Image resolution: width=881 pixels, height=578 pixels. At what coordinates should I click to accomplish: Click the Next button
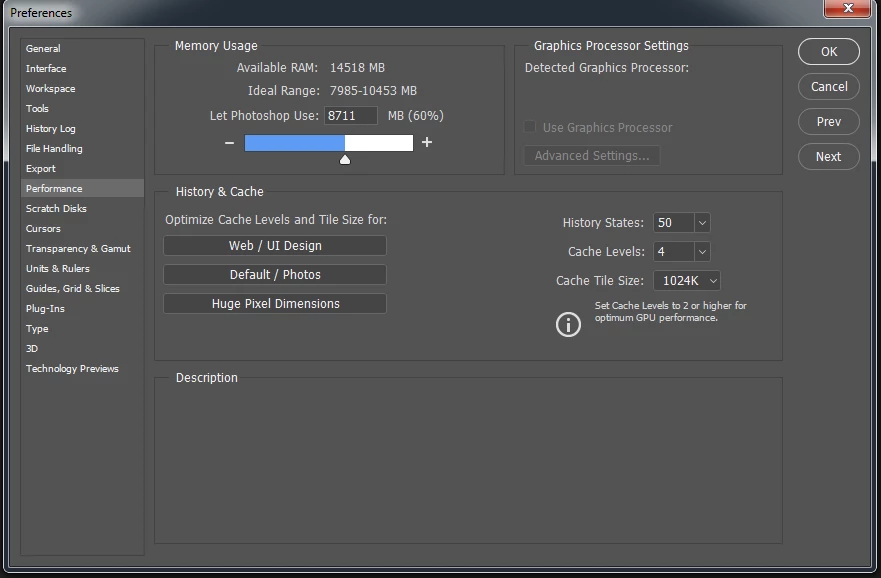(x=829, y=156)
